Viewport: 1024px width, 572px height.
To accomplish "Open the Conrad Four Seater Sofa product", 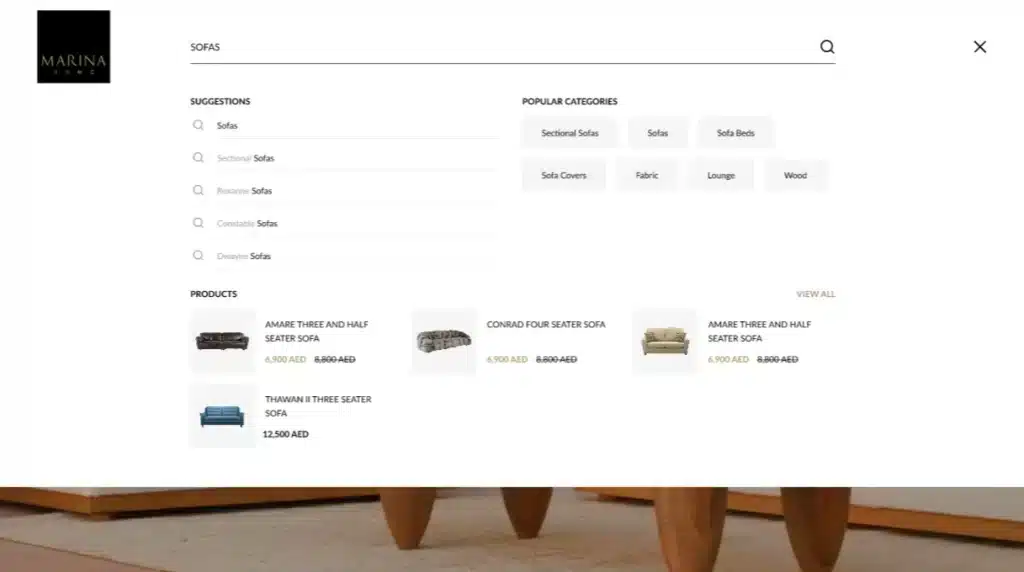I will point(545,325).
